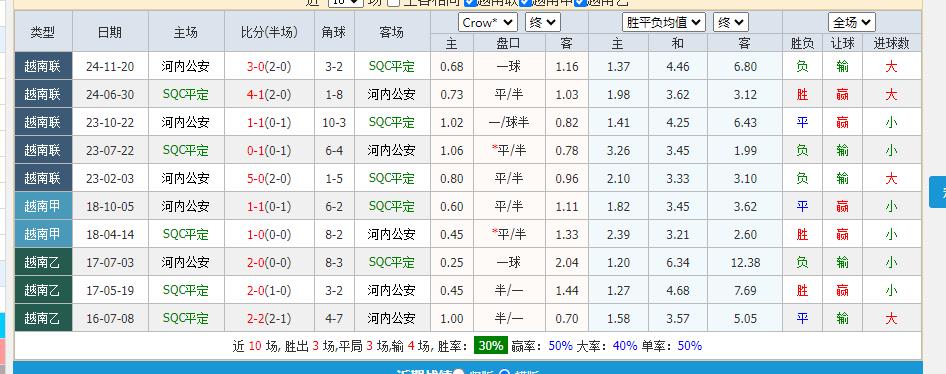The image size is (946, 374).
Task: Open the Crow* bookmaker dropdown
Action: 487,23
